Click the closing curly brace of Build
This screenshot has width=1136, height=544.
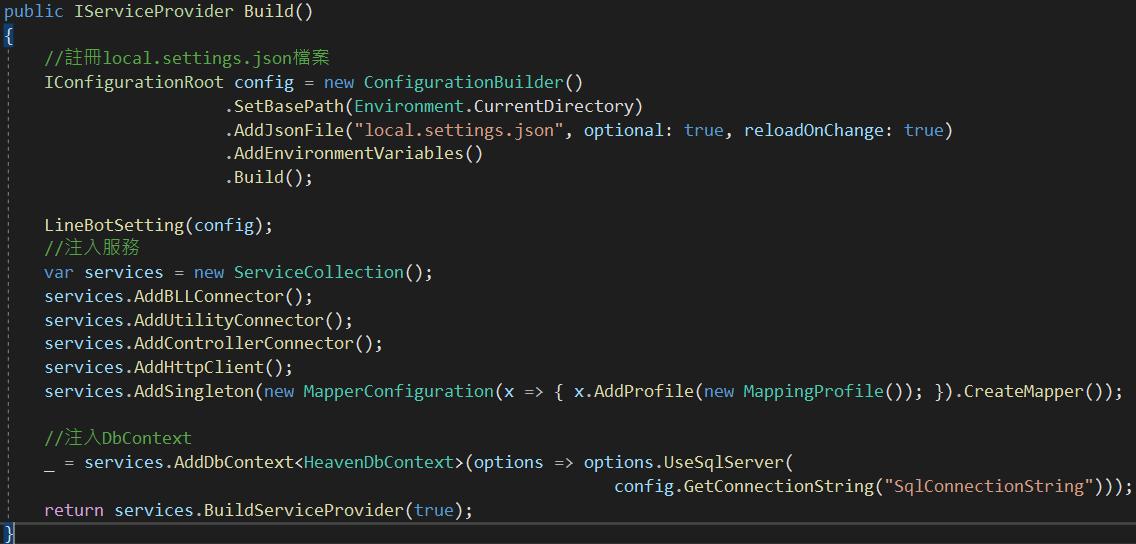click(8, 532)
